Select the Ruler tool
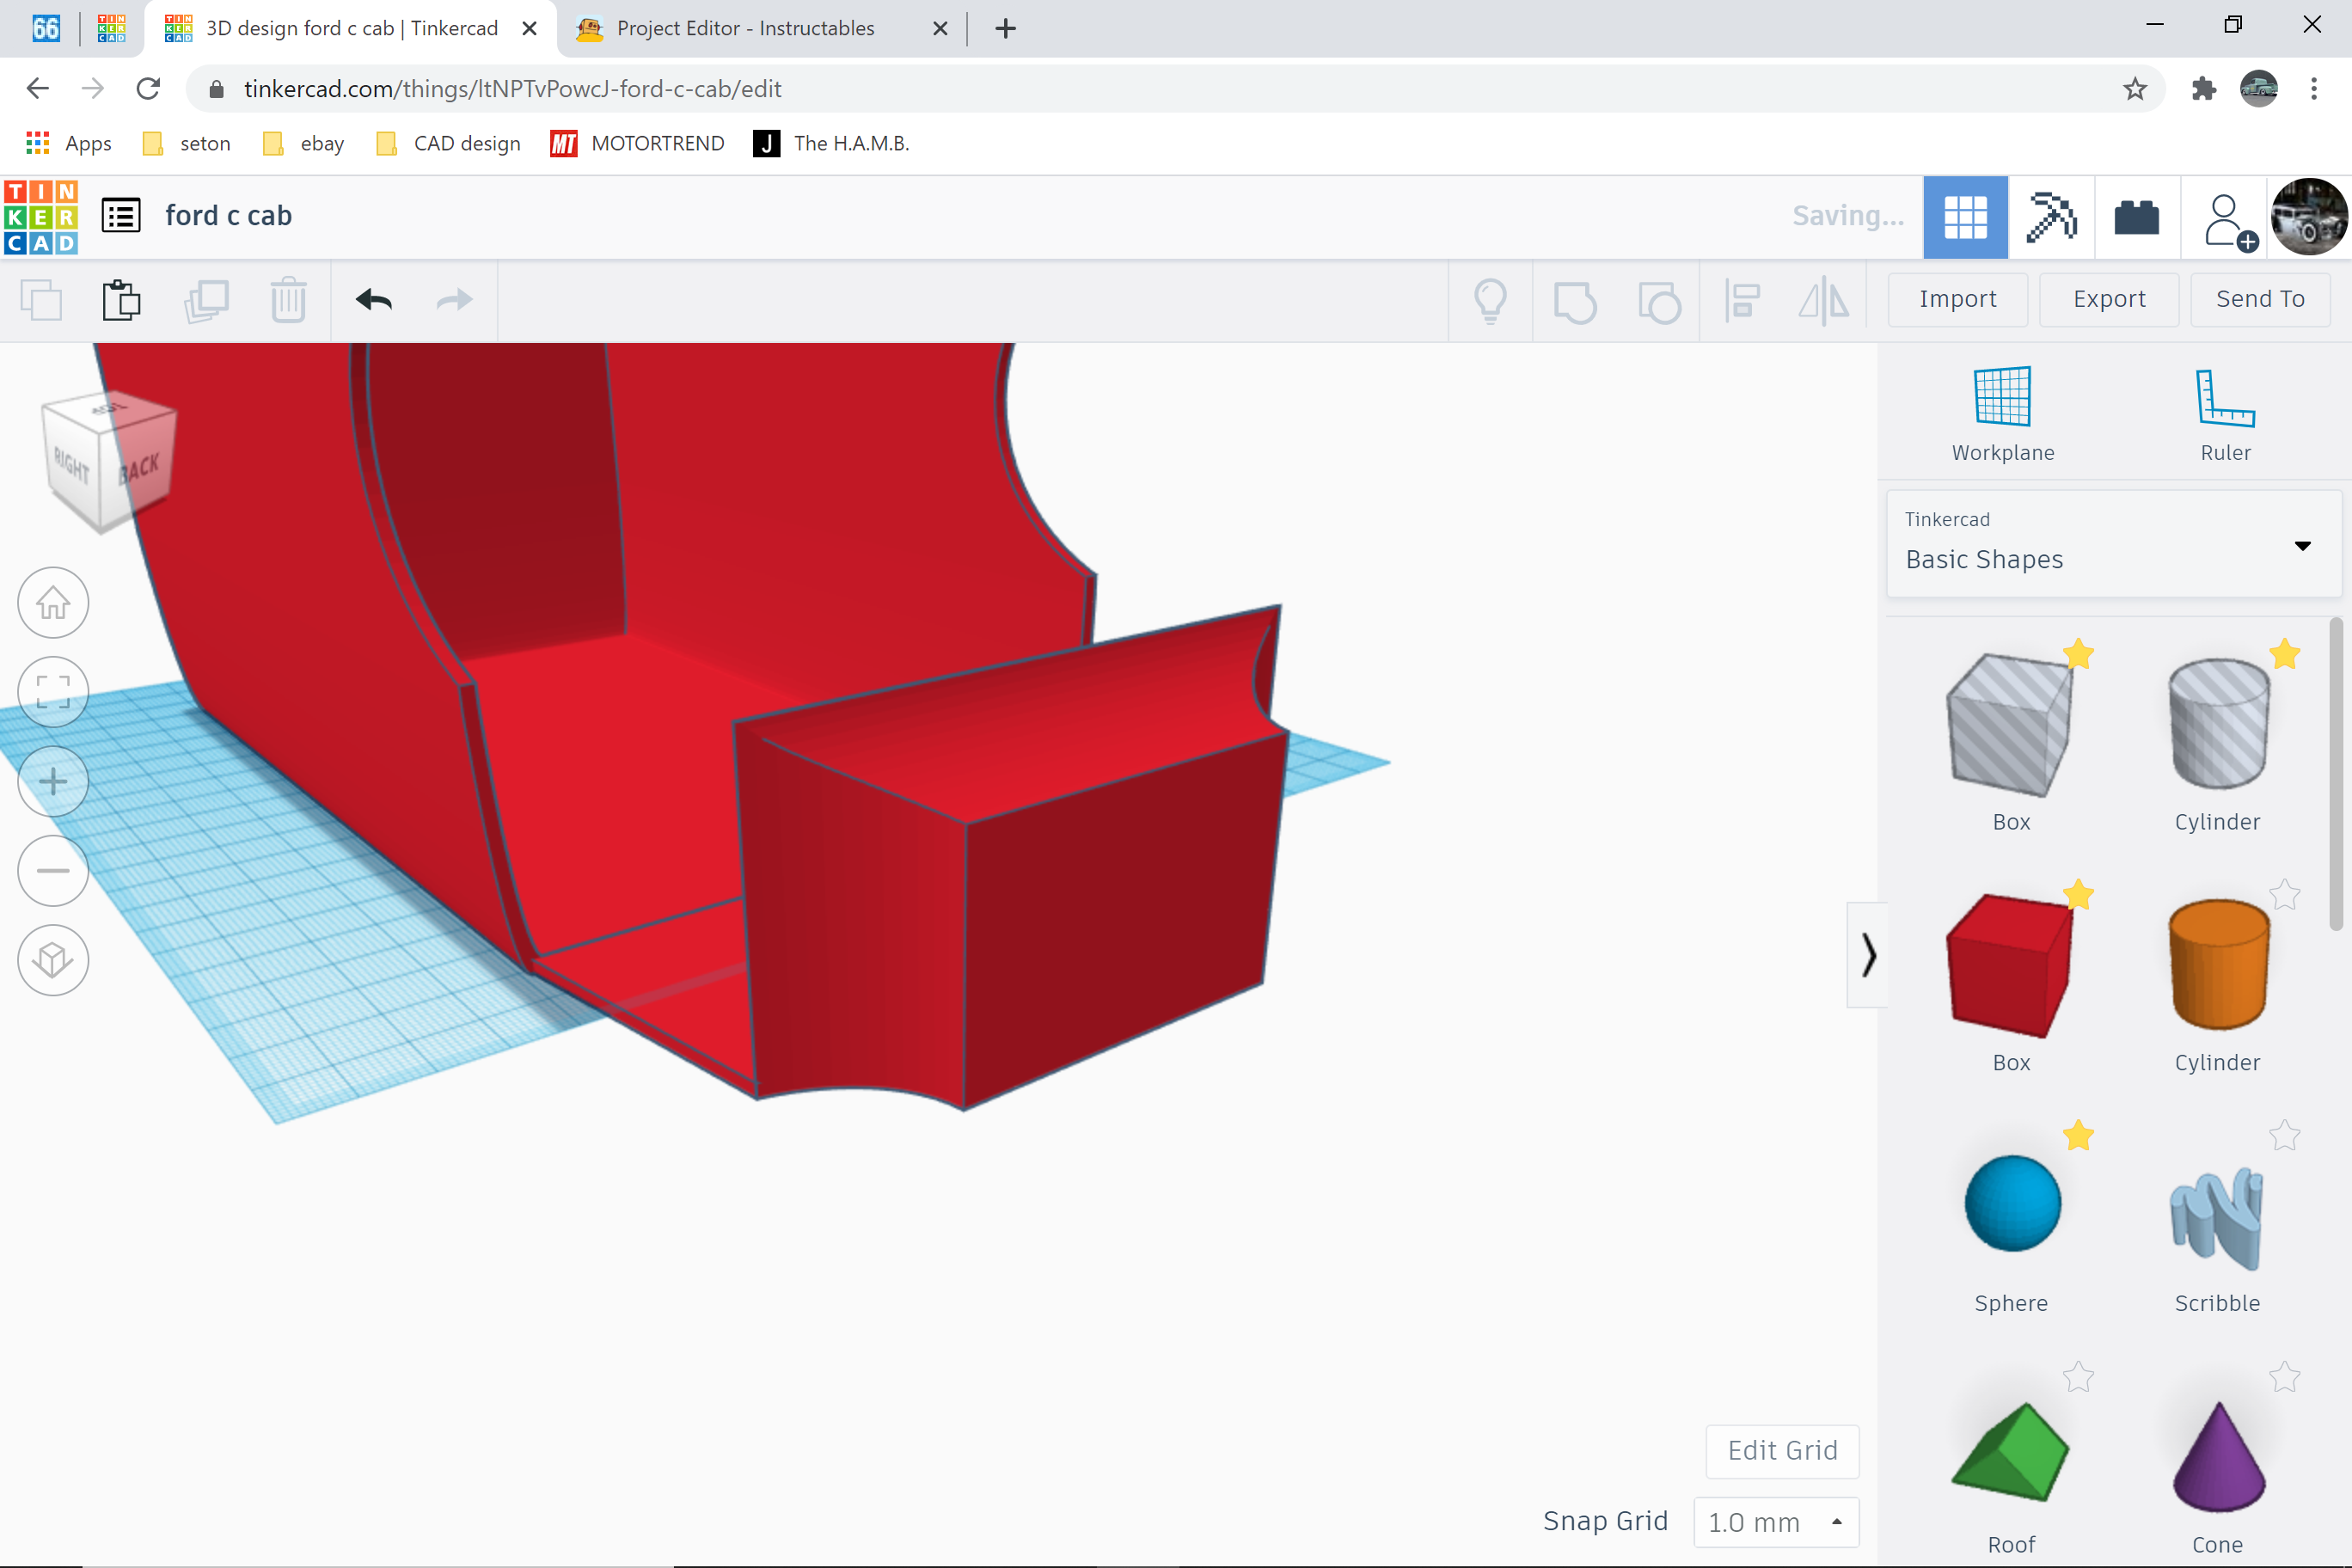 point(2225,414)
